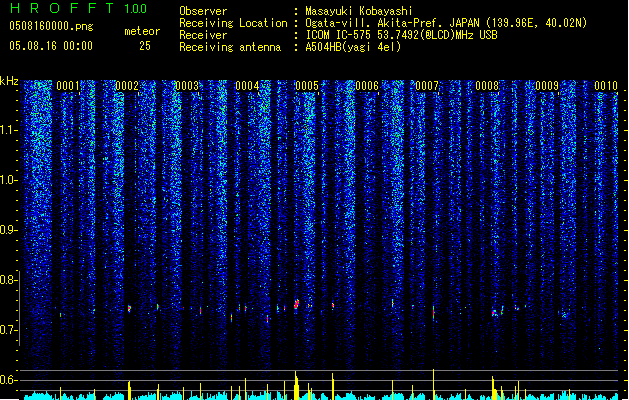Select the file name 0508160000.png

[51, 26]
